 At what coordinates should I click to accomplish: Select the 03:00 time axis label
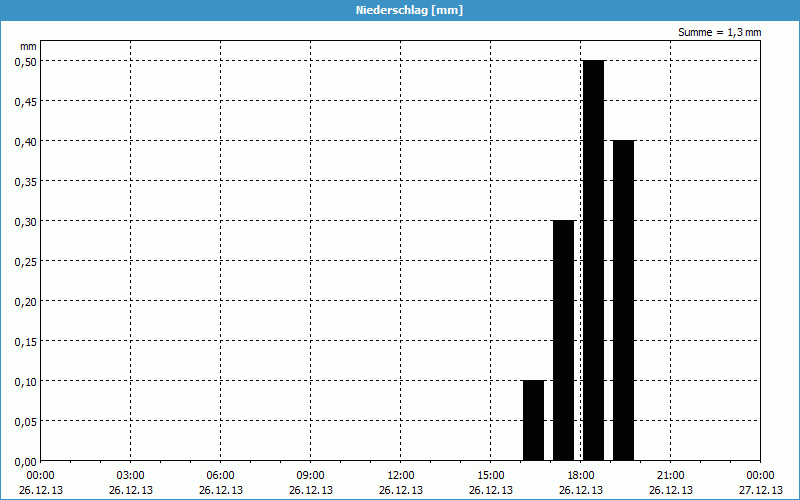131,475
